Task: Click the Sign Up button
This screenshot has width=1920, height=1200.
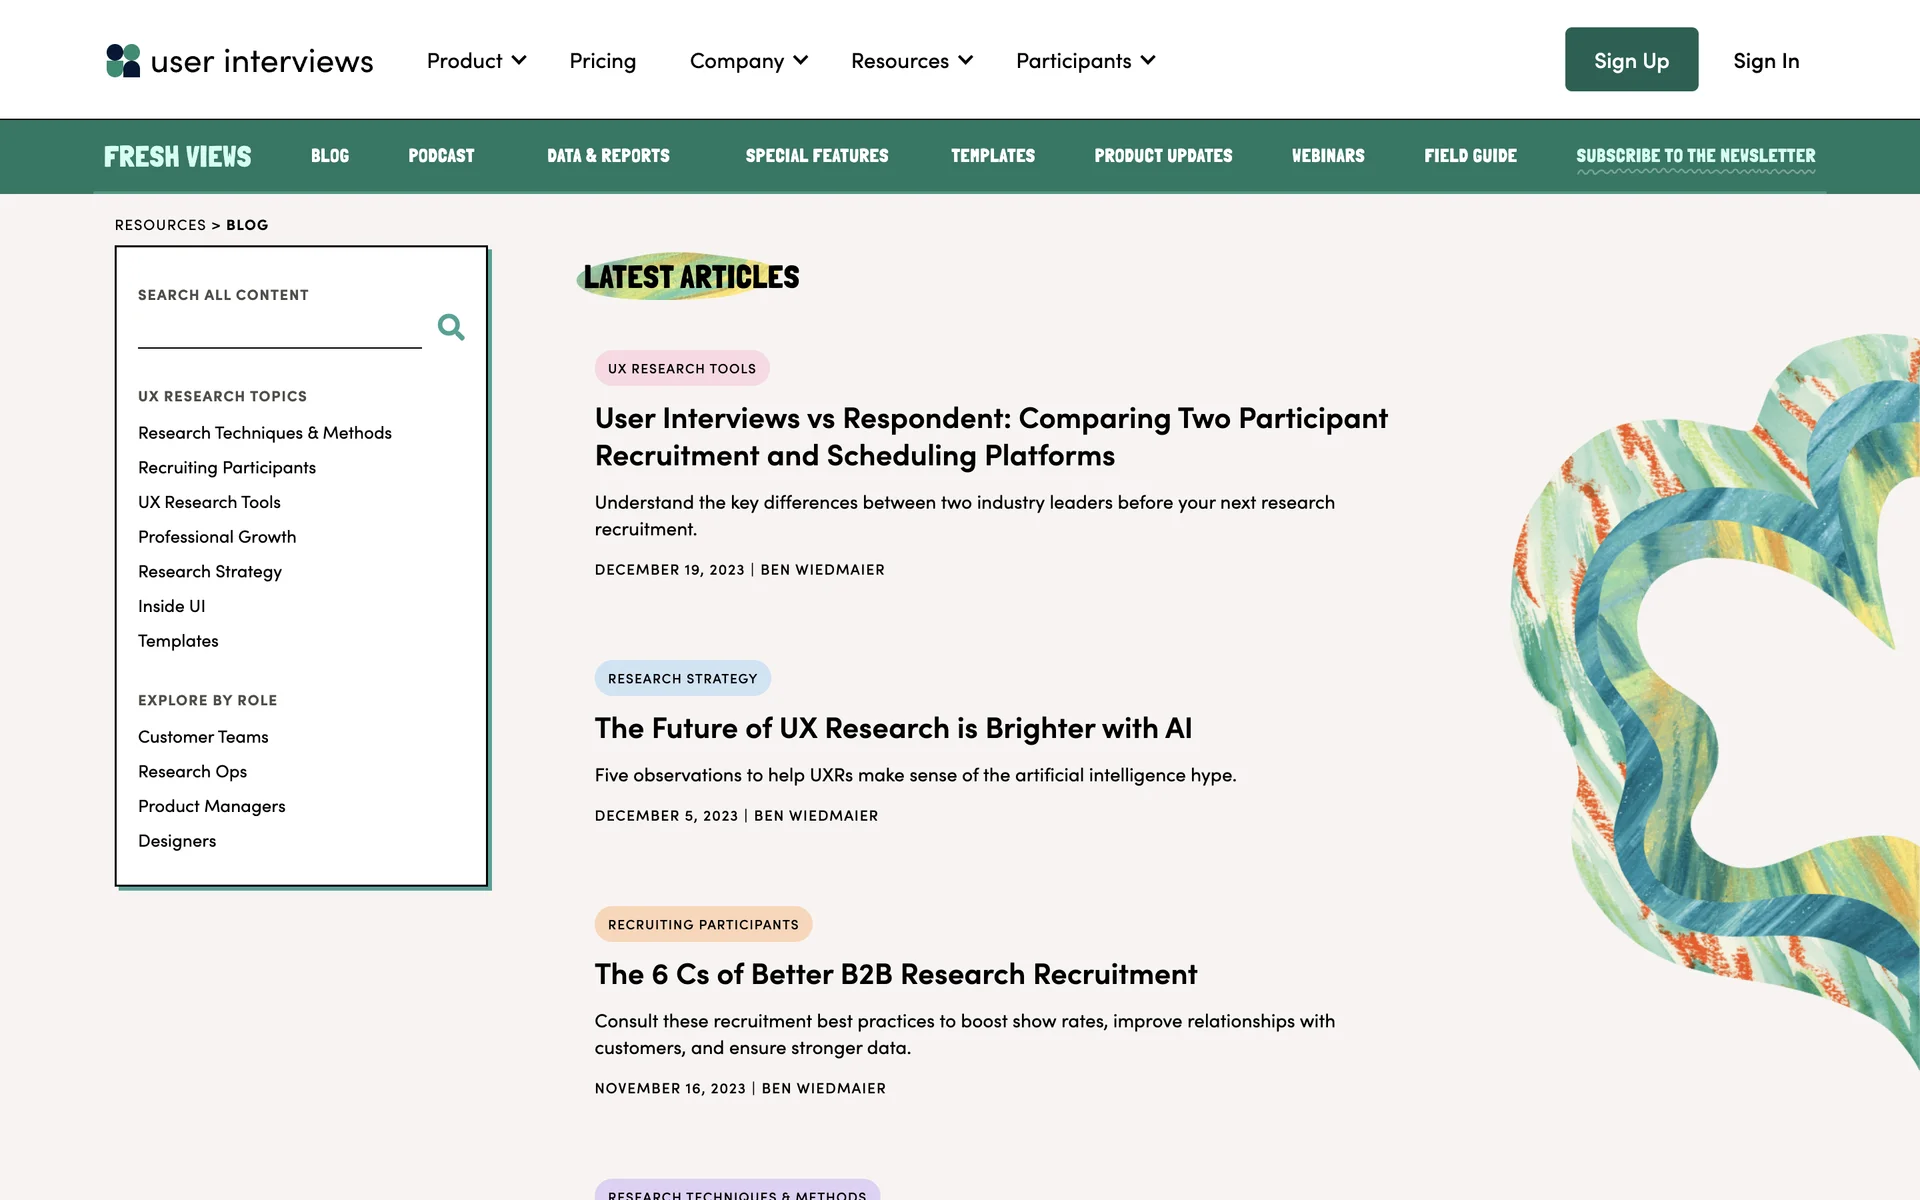Action: pyautogui.click(x=1631, y=60)
